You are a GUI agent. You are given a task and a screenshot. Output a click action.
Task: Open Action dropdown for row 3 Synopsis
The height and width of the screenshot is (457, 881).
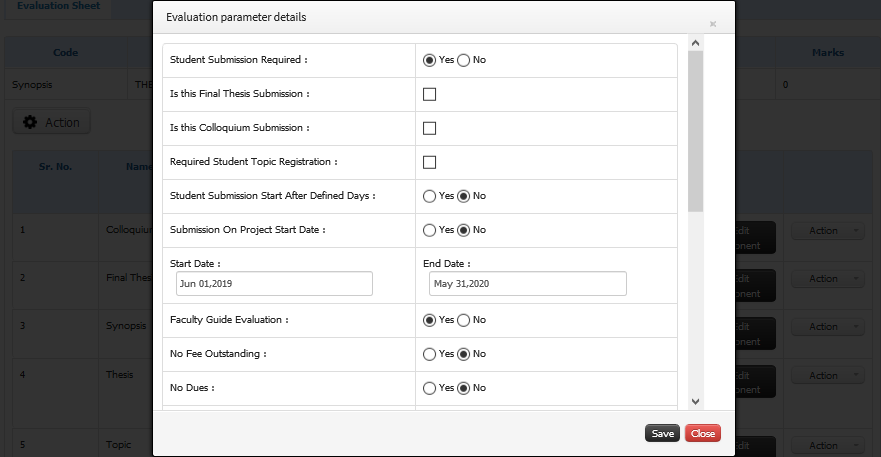(x=828, y=327)
